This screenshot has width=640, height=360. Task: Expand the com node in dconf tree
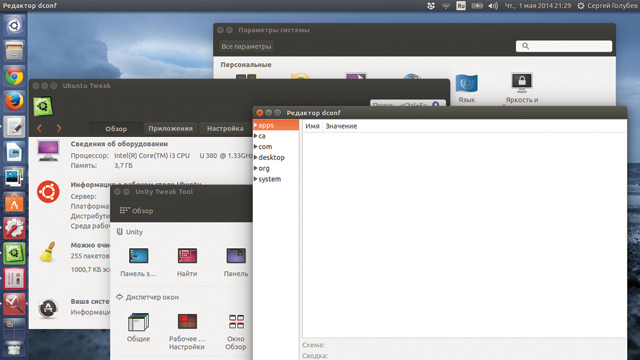tap(256, 147)
